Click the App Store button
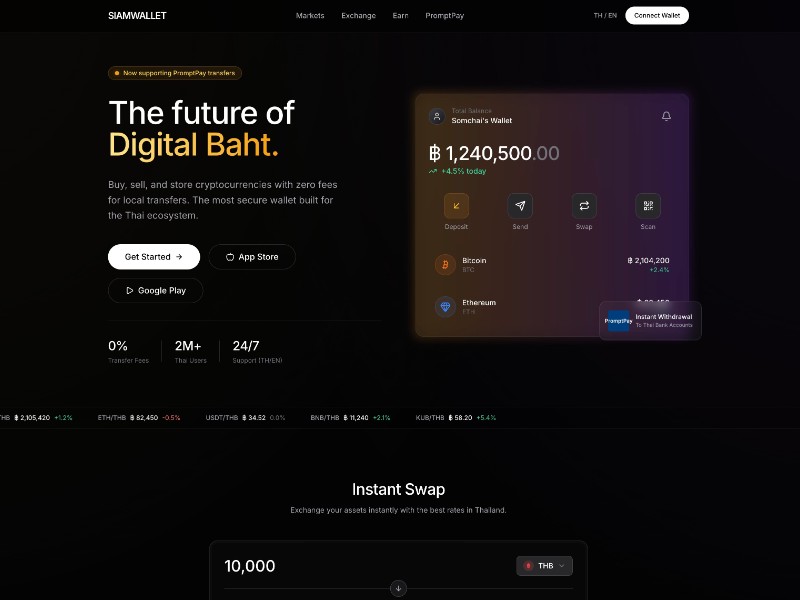 [x=252, y=257]
